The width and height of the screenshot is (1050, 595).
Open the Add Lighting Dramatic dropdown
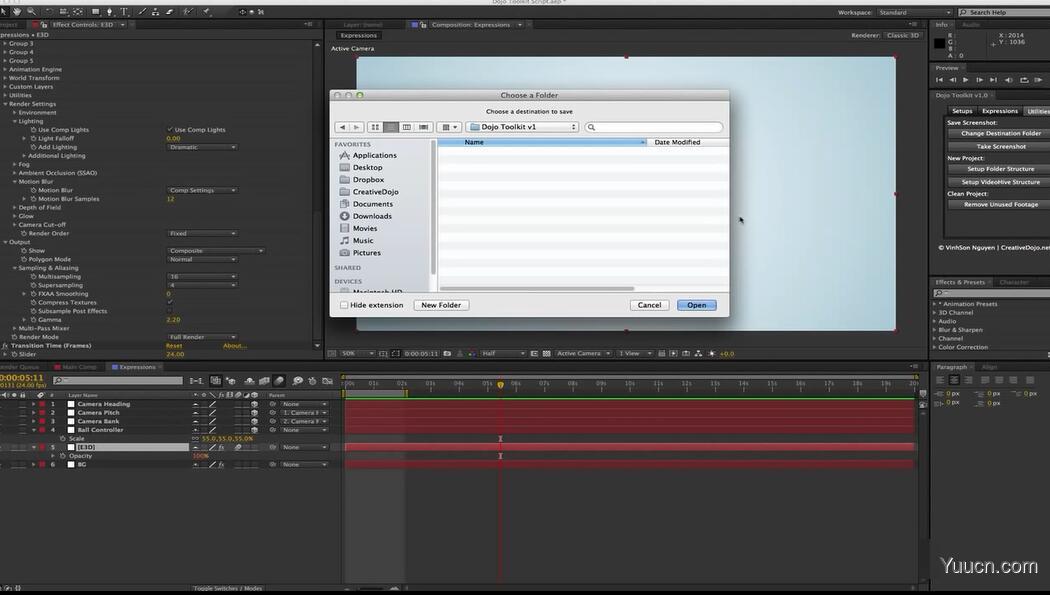202,147
